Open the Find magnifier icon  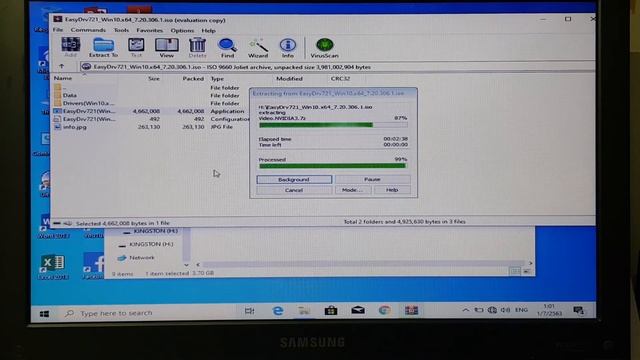point(227,47)
